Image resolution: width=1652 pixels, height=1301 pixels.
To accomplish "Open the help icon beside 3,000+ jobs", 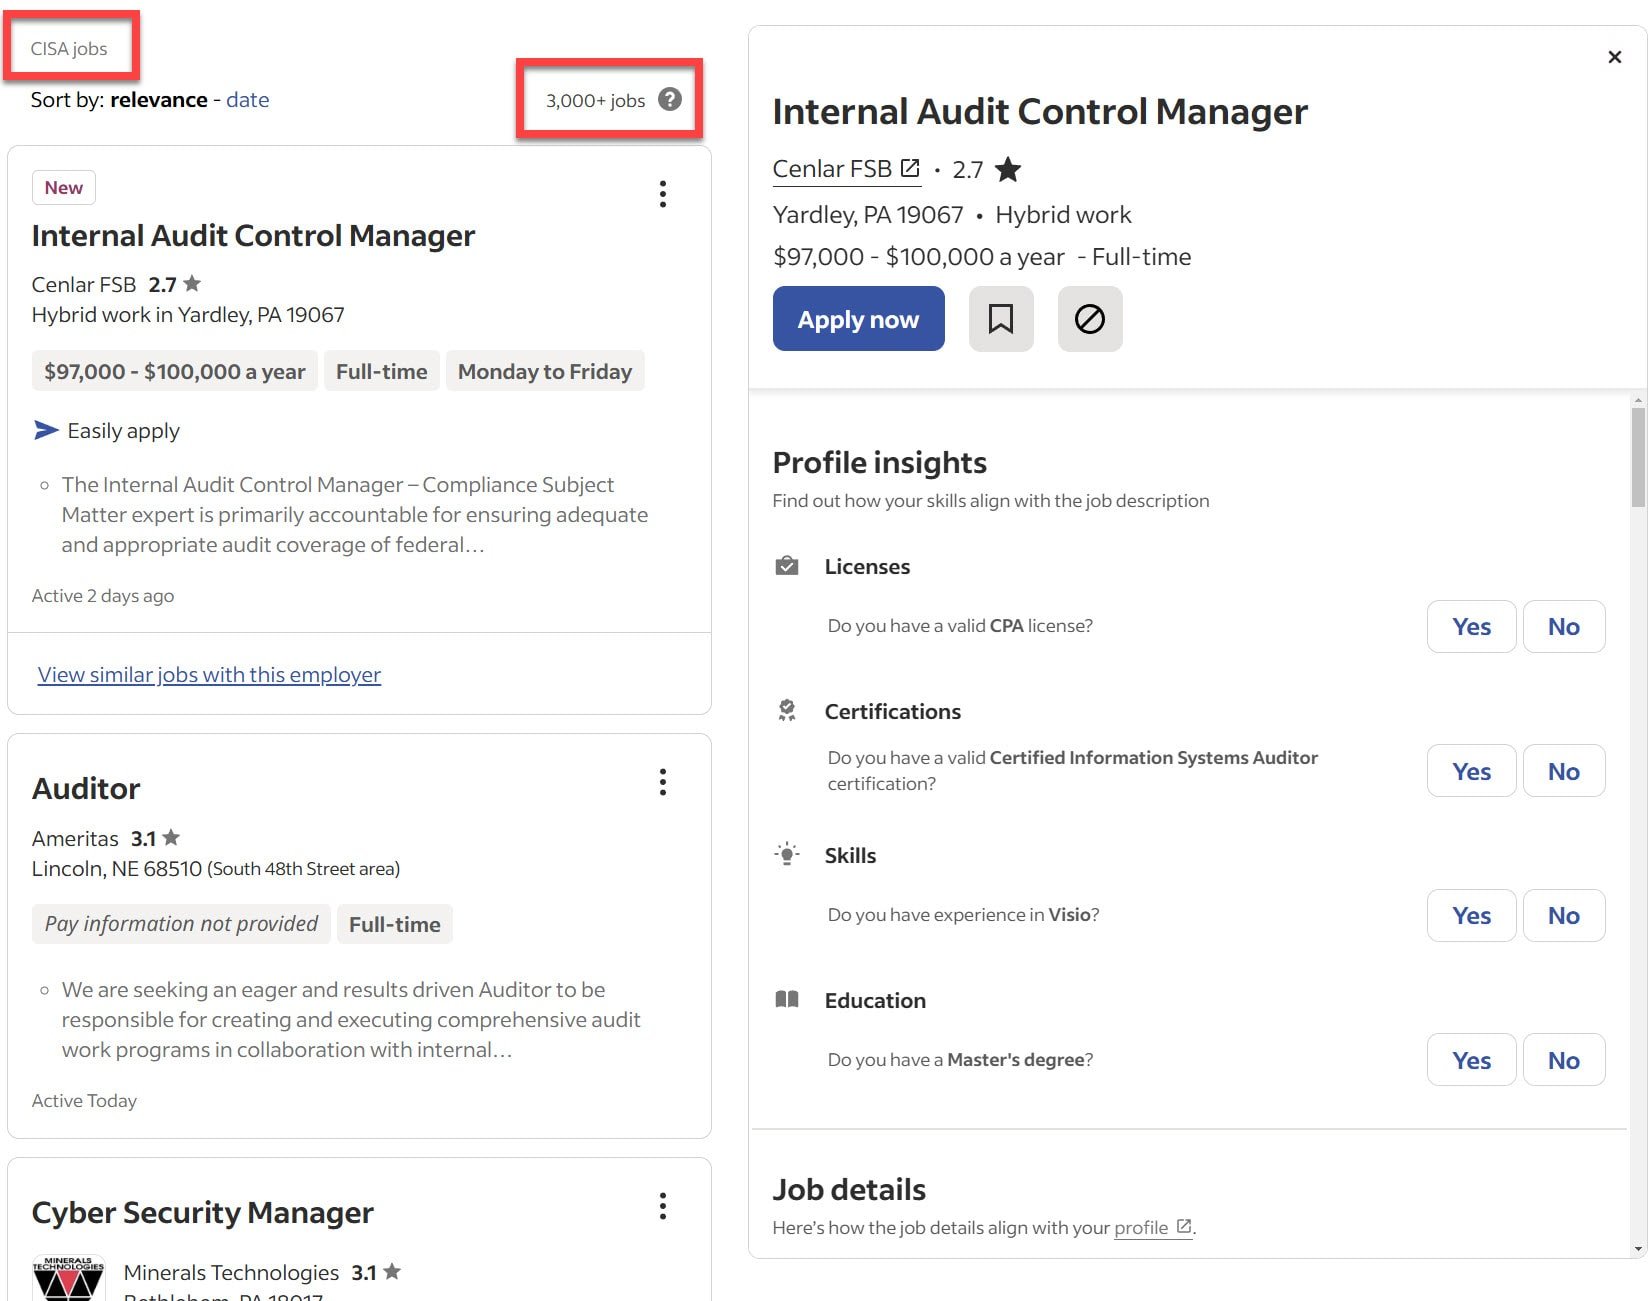I will [x=670, y=99].
